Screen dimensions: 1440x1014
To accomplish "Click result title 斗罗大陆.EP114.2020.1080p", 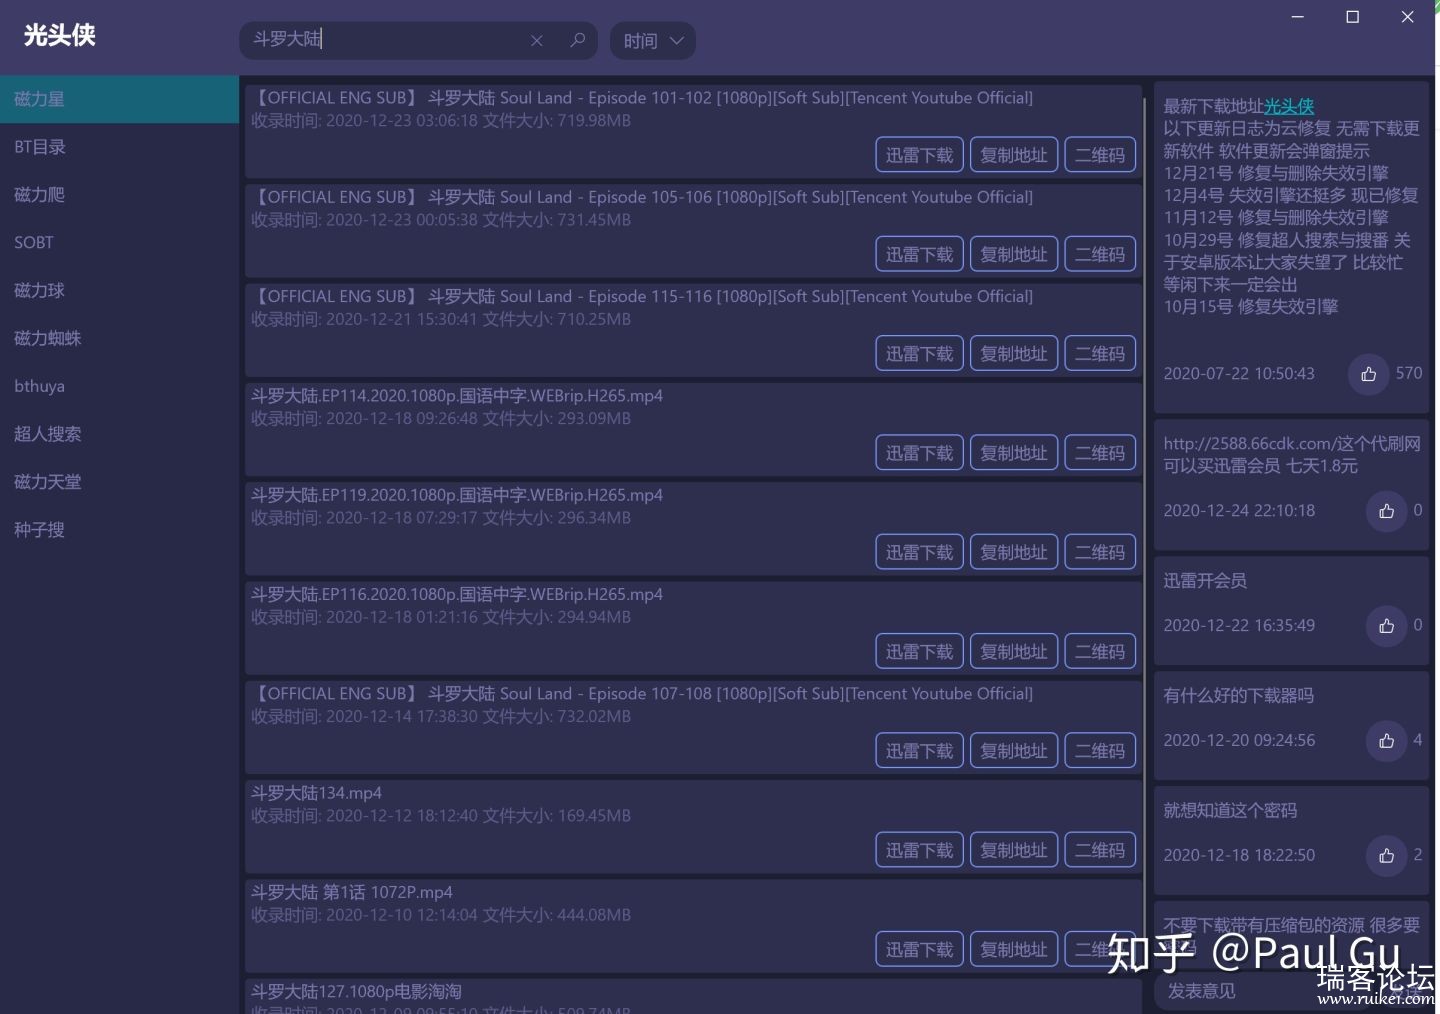I will (x=456, y=396).
